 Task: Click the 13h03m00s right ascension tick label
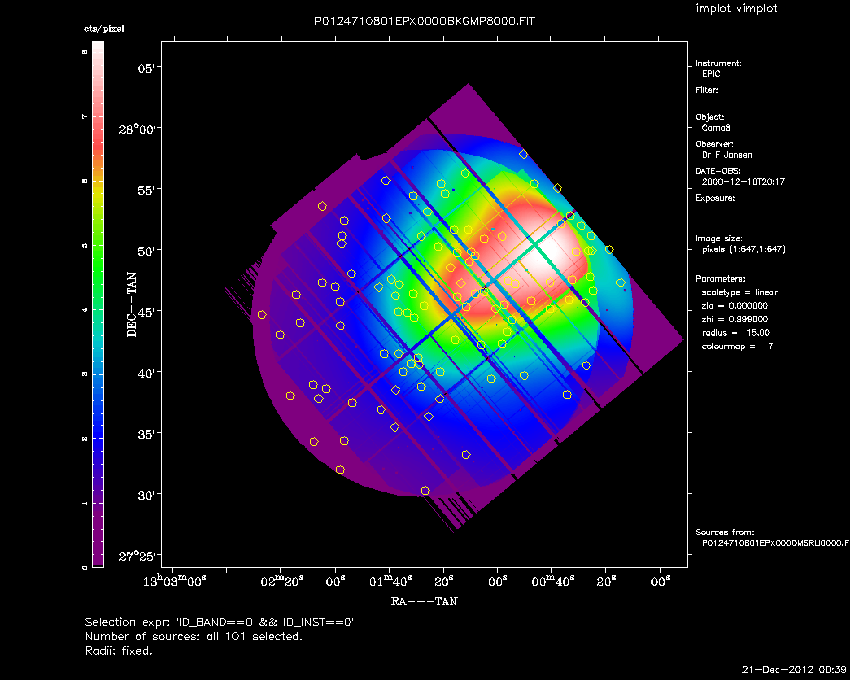coord(175,581)
